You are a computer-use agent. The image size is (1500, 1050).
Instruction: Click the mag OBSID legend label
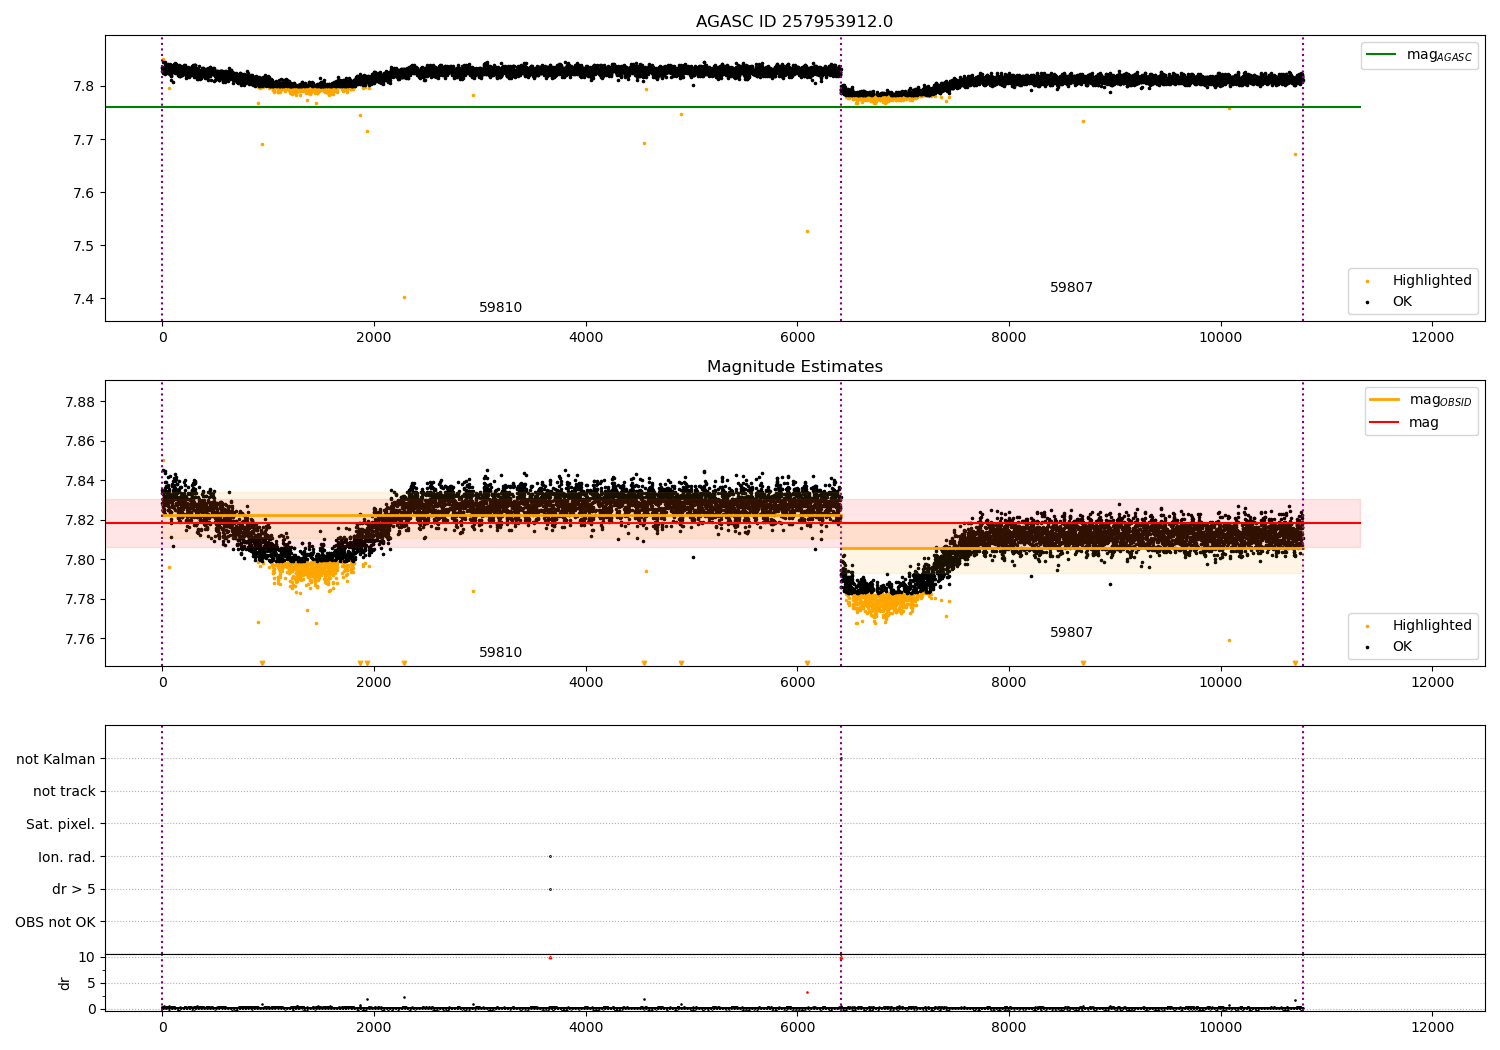tap(1440, 400)
